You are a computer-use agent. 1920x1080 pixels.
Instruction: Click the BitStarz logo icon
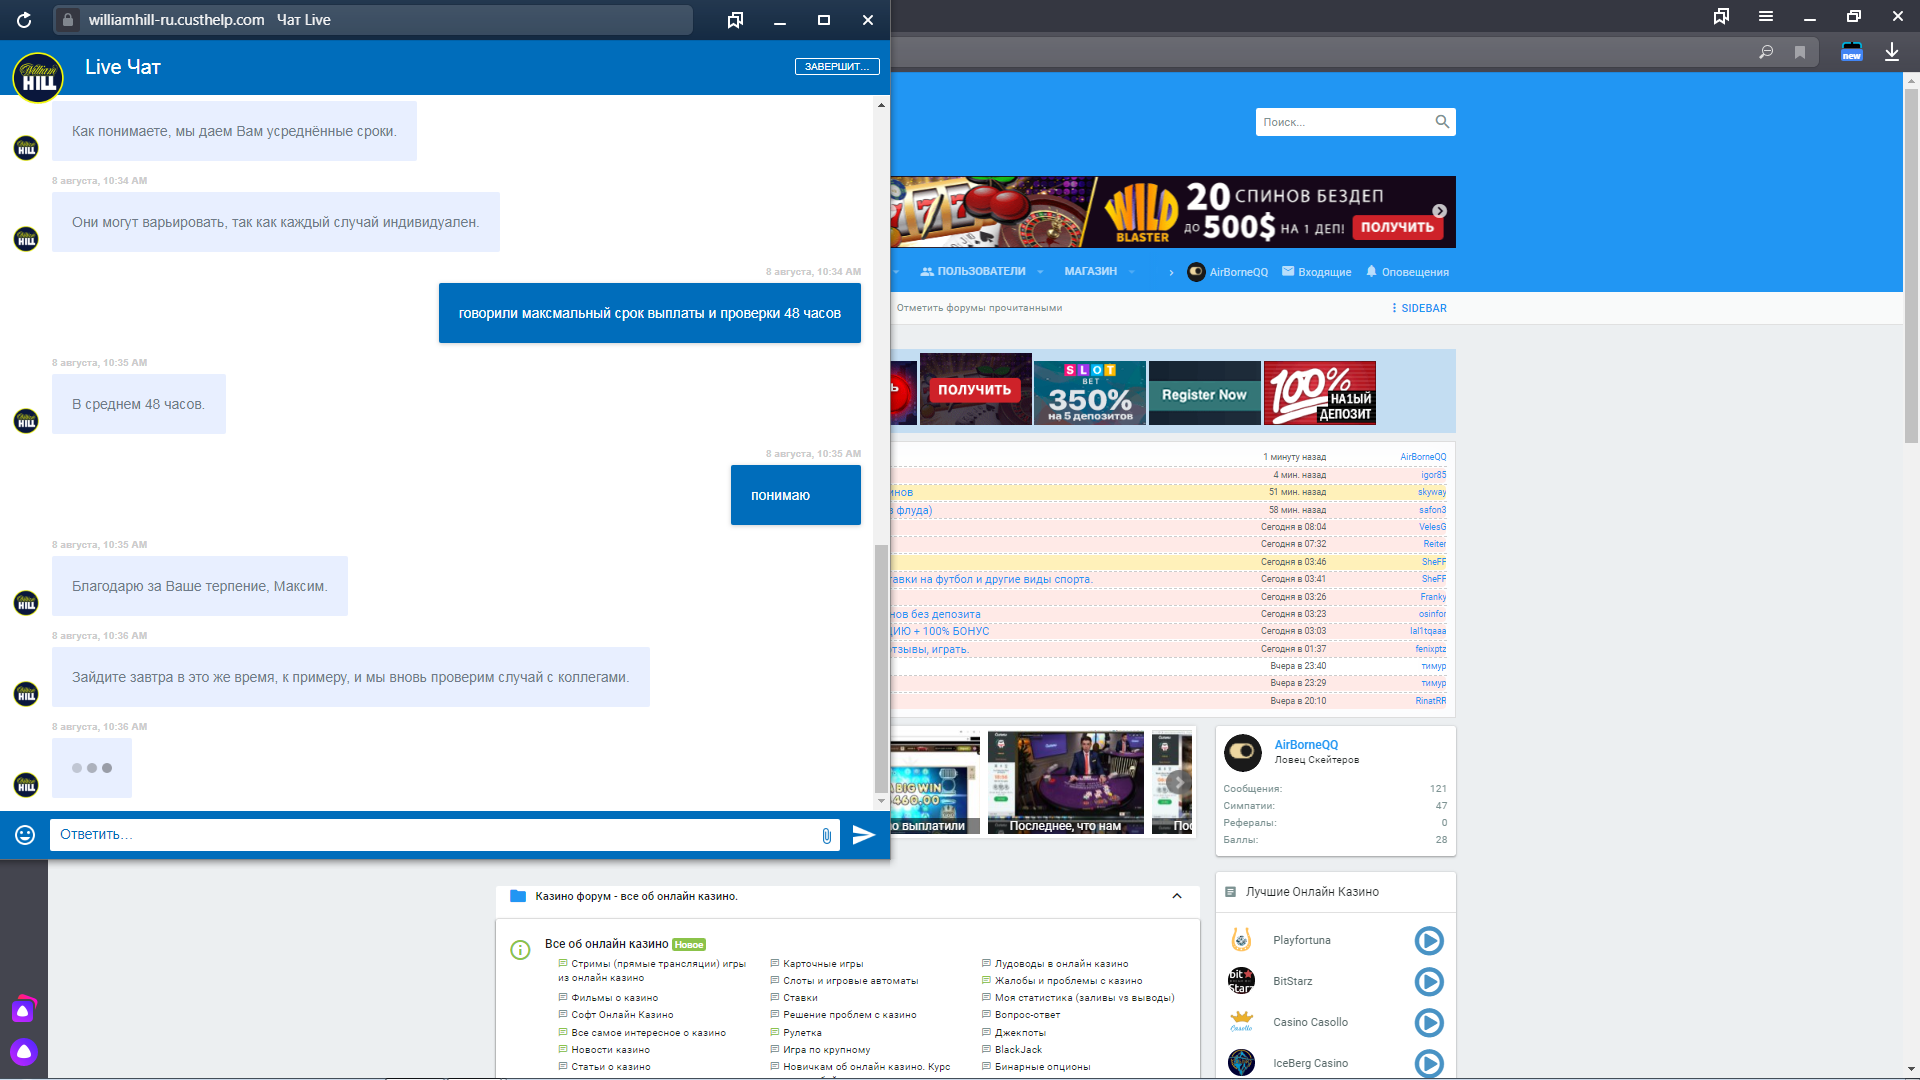[1241, 981]
